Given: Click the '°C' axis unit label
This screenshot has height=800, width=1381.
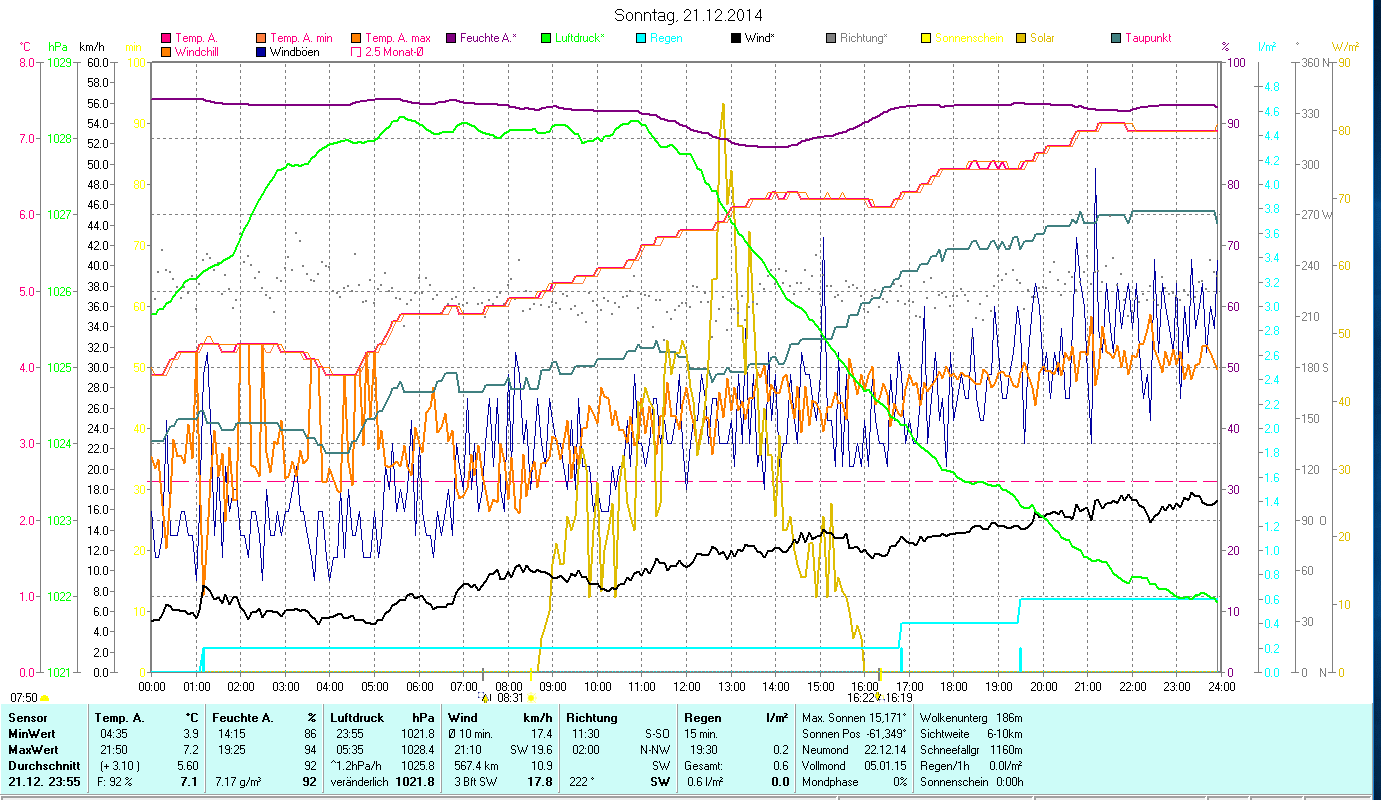Looking at the screenshot, I should pyautogui.click(x=25, y=47).
